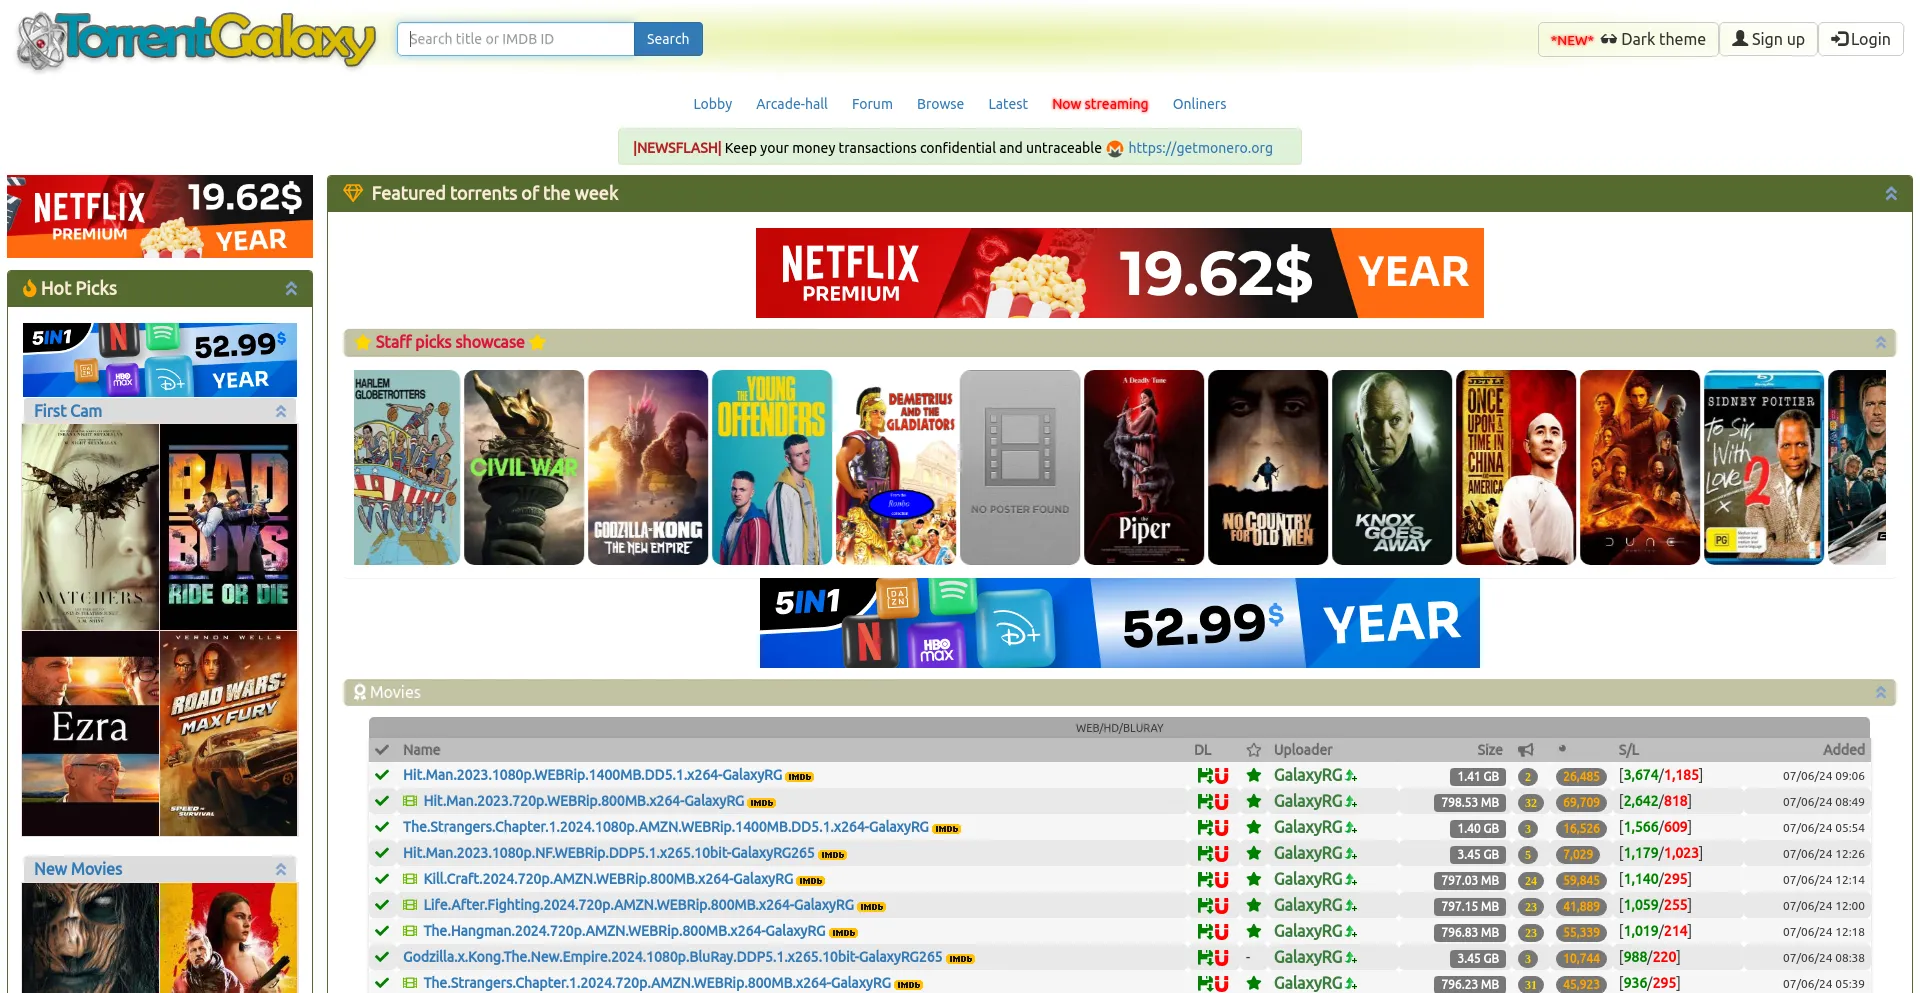Viewport: 1920px width, 993px height.
Task: Open the Ezra poster in First Cam
Action: coord(90,733)
